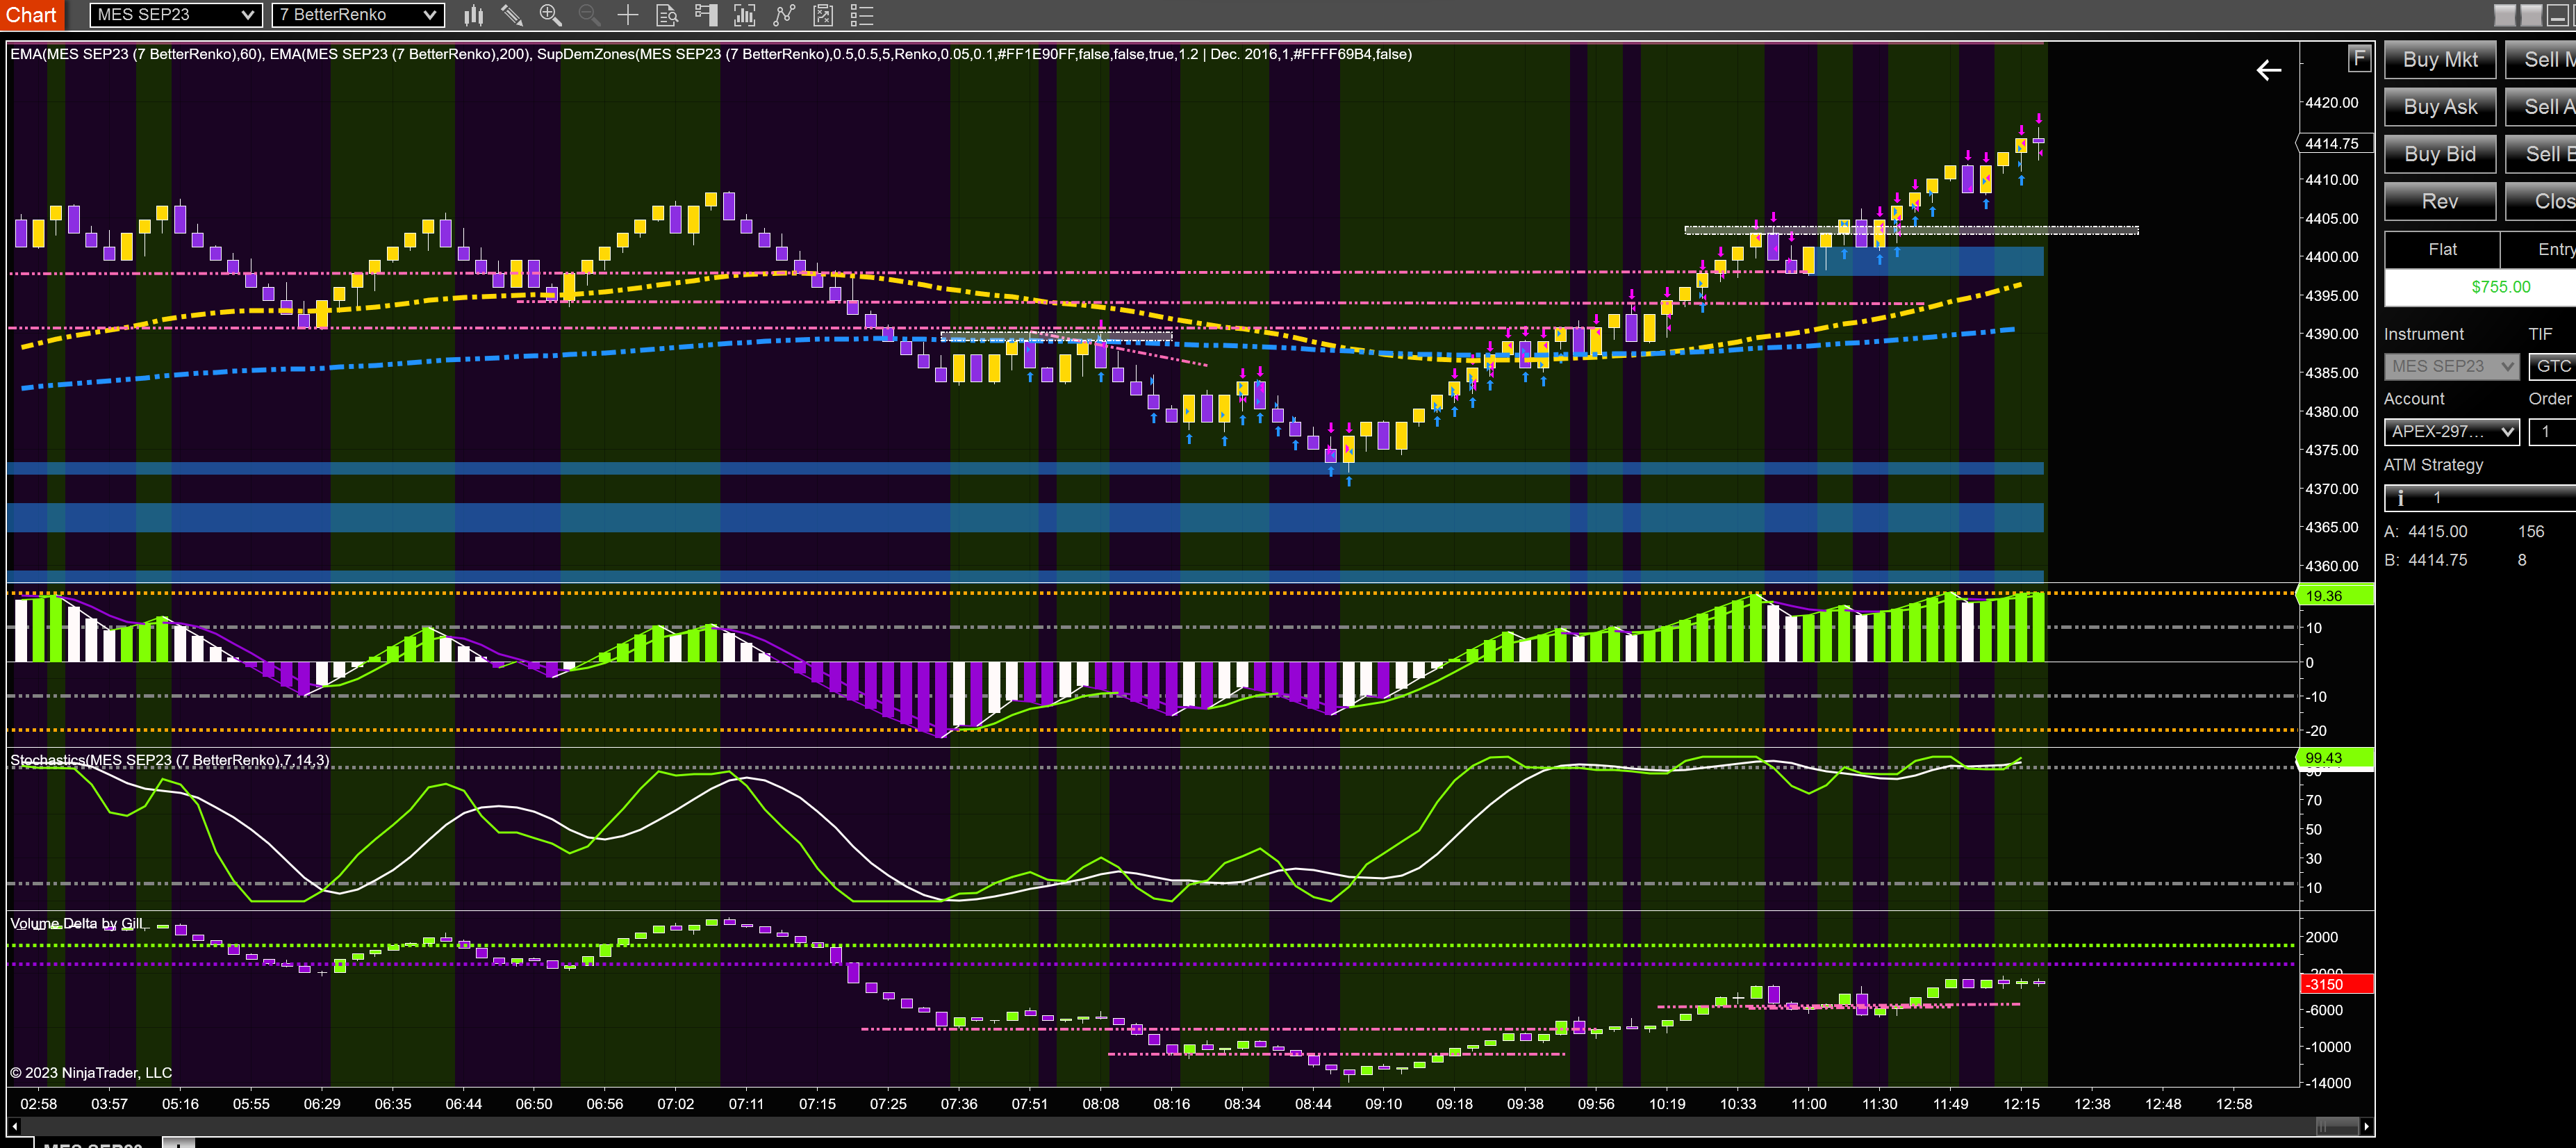
Task: Click the Sell Ask button
Action: coord(2541,107)
